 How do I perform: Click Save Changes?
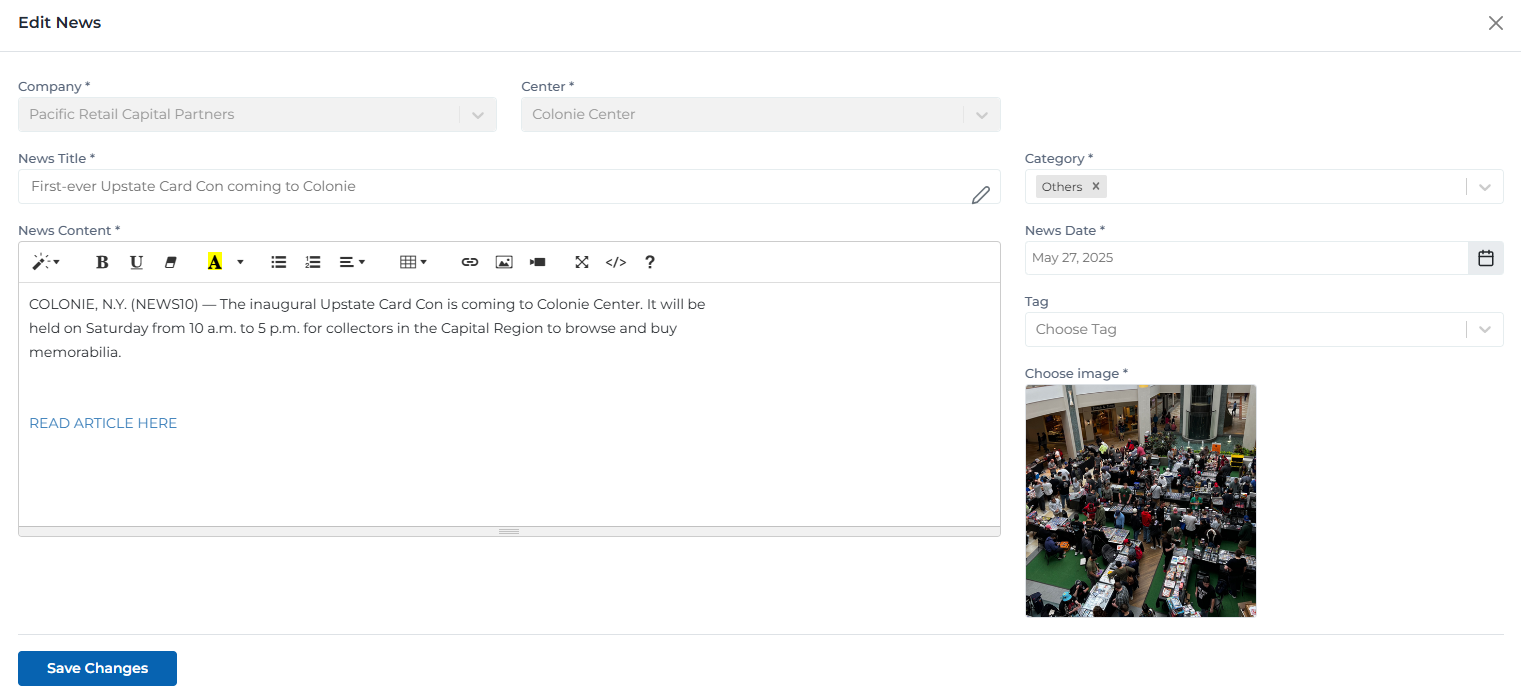97,668
